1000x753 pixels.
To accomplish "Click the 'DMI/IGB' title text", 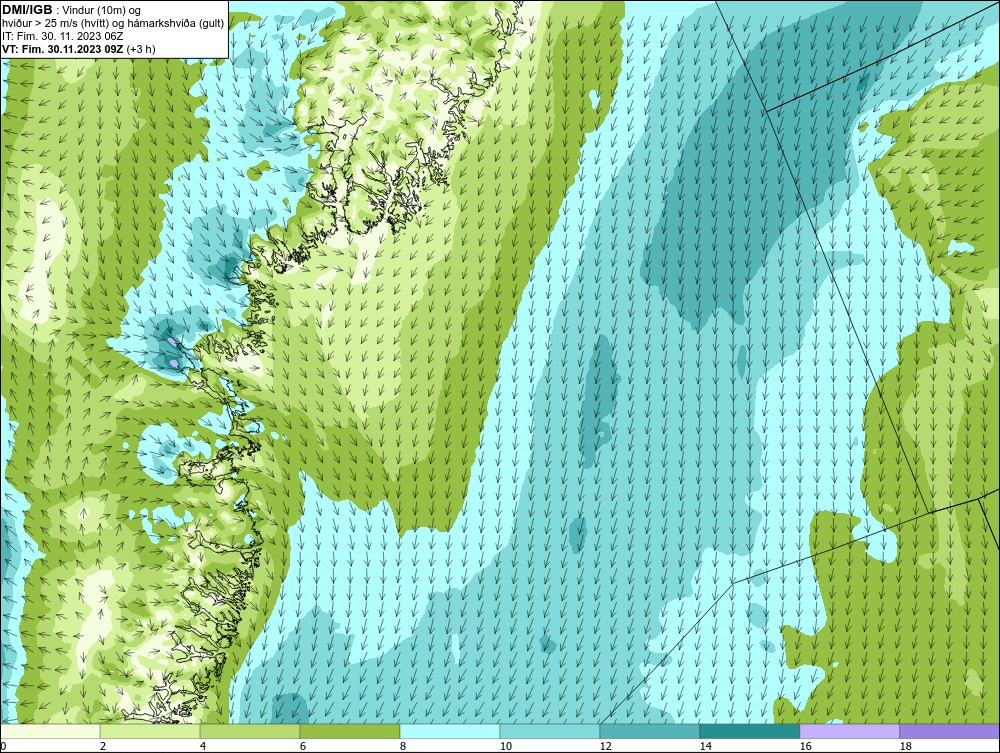I will [x=27, y=10].
